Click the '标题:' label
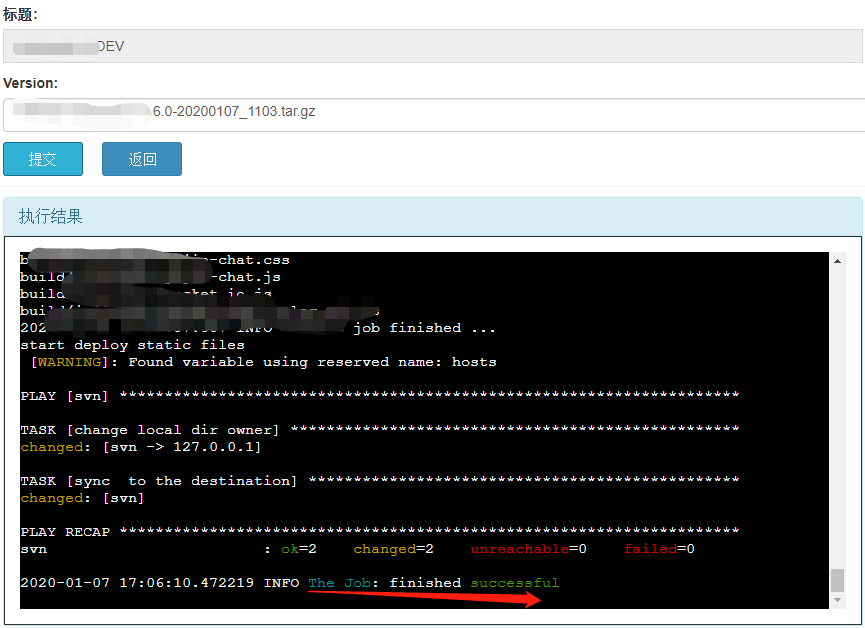The height and width of the screenshot is (628, 865). point(20,14)
